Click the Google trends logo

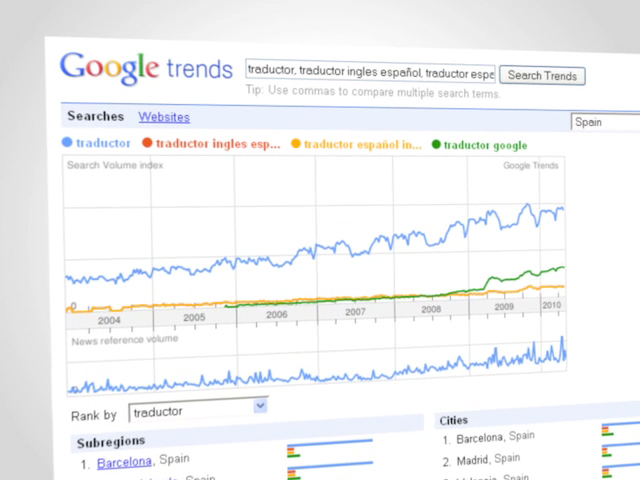pos(146,69)
